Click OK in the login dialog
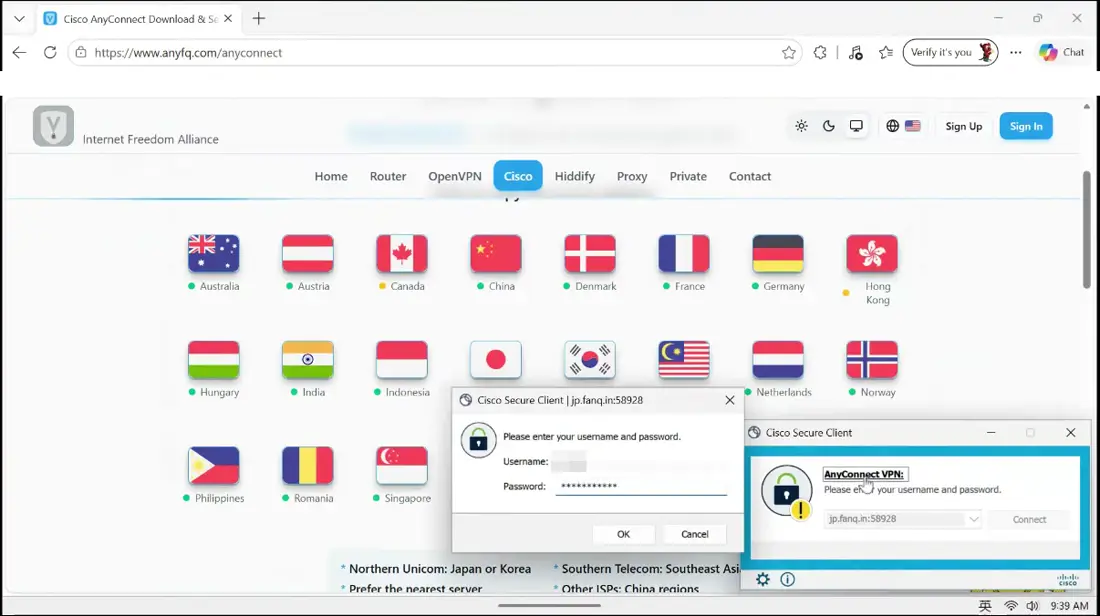 click(624, 534)
